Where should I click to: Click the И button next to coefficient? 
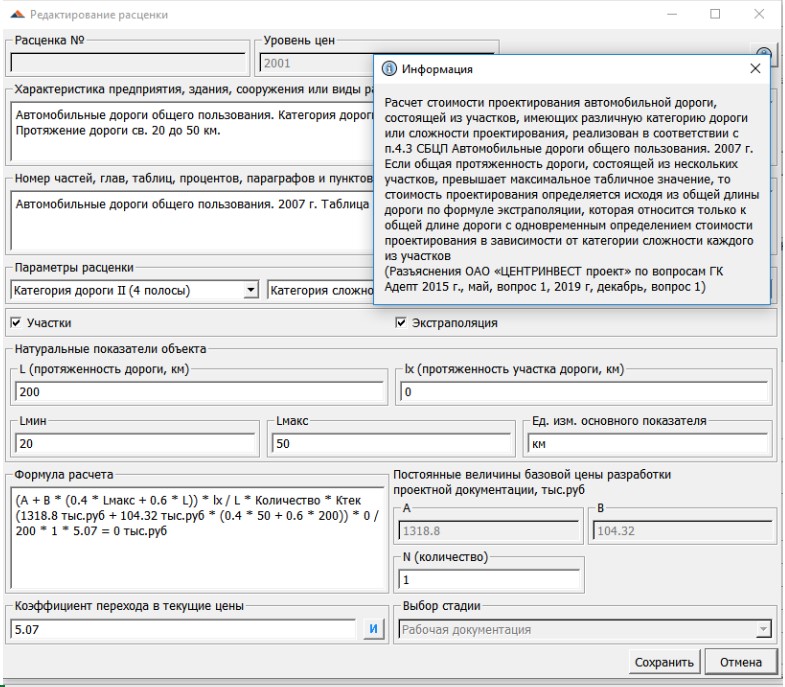click(x=373, y=629)
